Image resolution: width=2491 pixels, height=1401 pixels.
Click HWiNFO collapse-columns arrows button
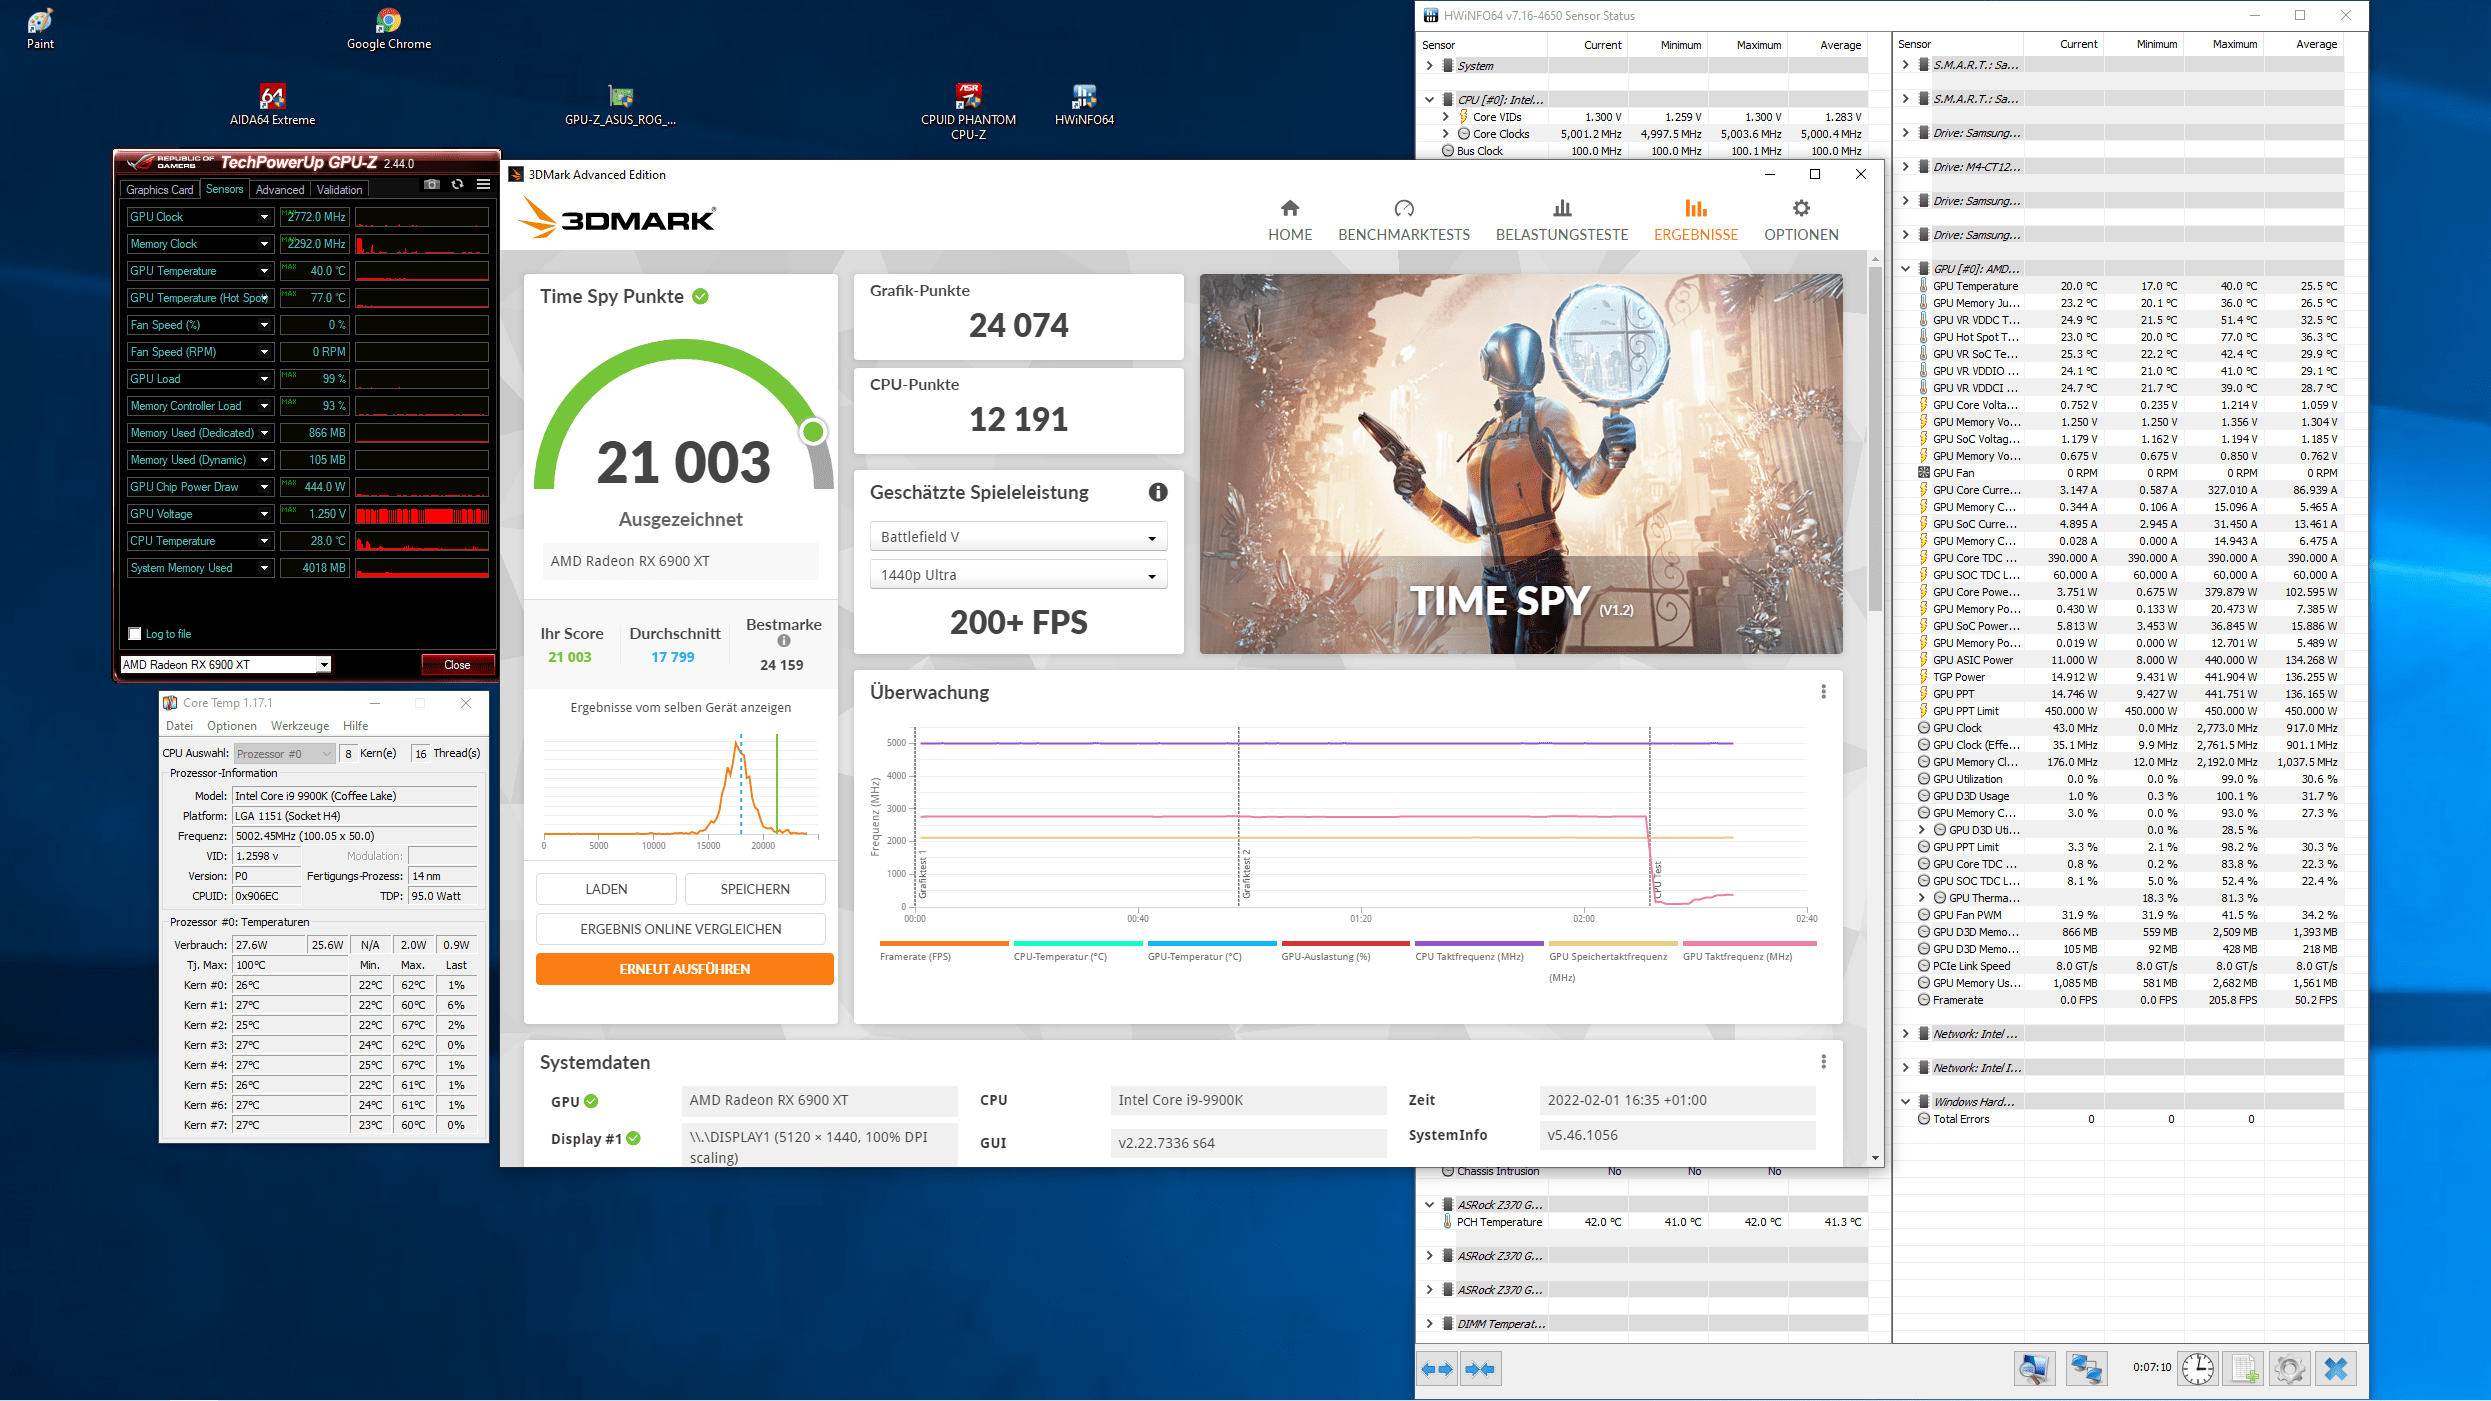pos(1481,1369)
